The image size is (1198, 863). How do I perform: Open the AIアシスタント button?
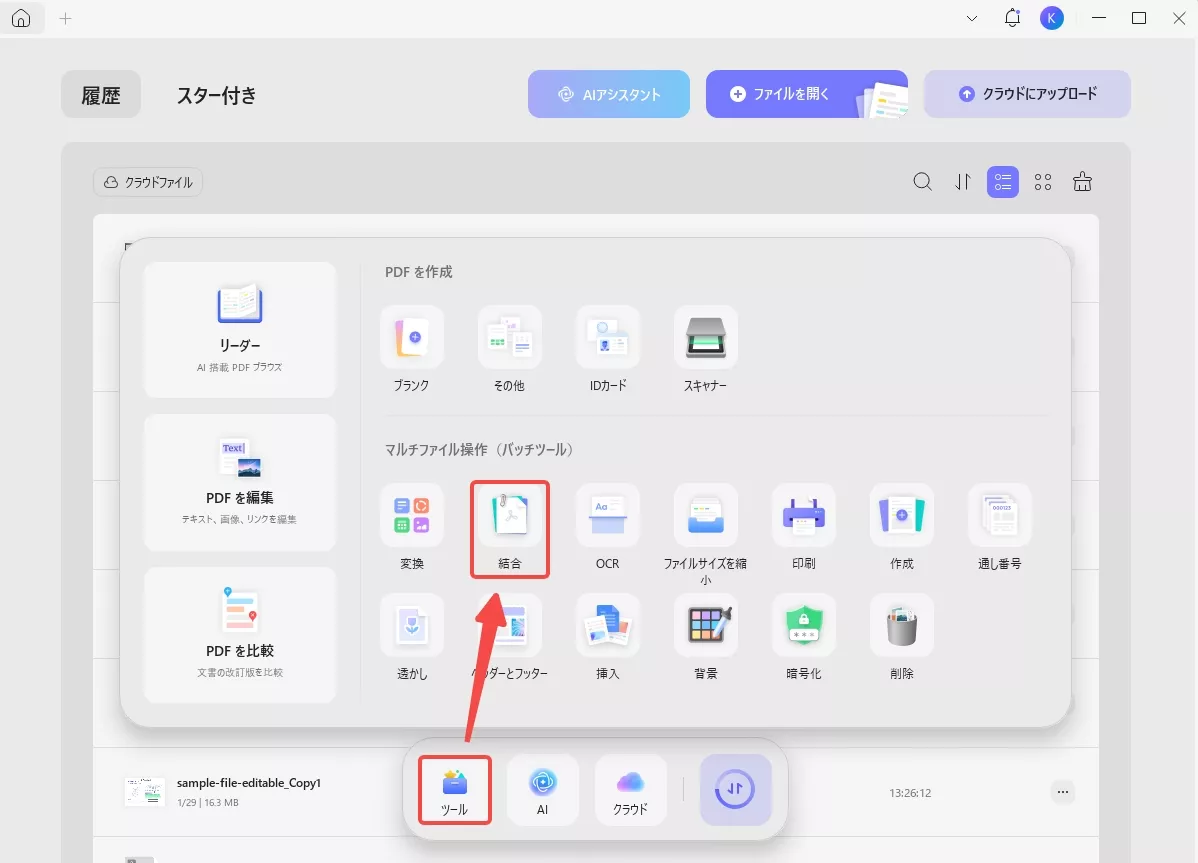609,94
